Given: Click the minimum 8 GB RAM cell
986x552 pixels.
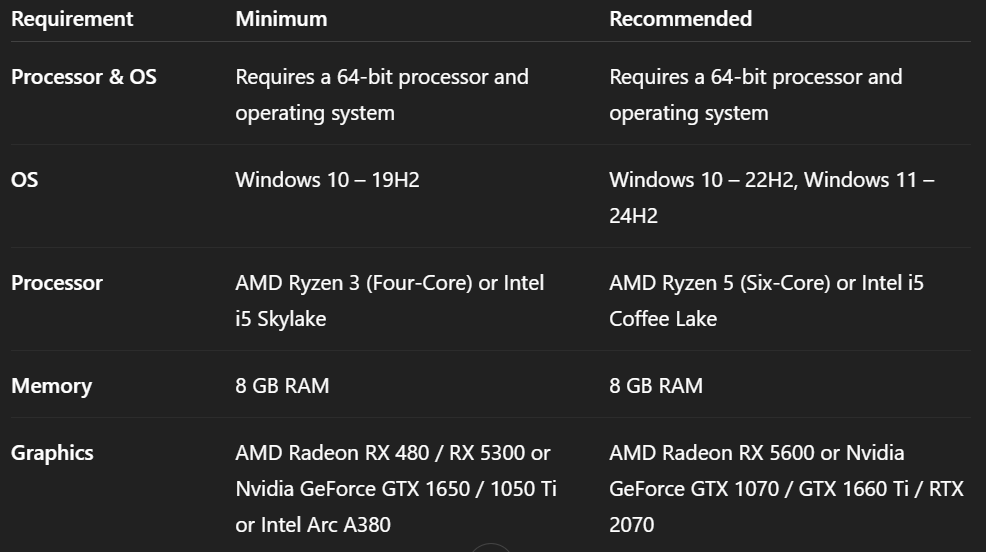Looking at the screenshot, I should point(282,386).
